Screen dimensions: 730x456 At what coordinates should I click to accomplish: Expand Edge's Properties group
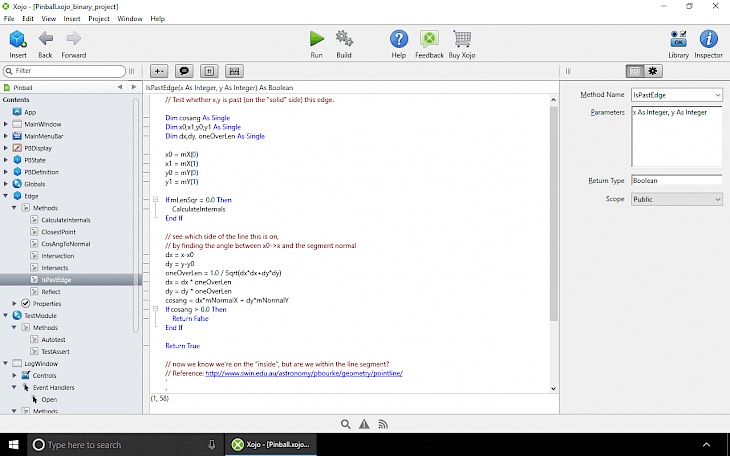tap(14, 304)
